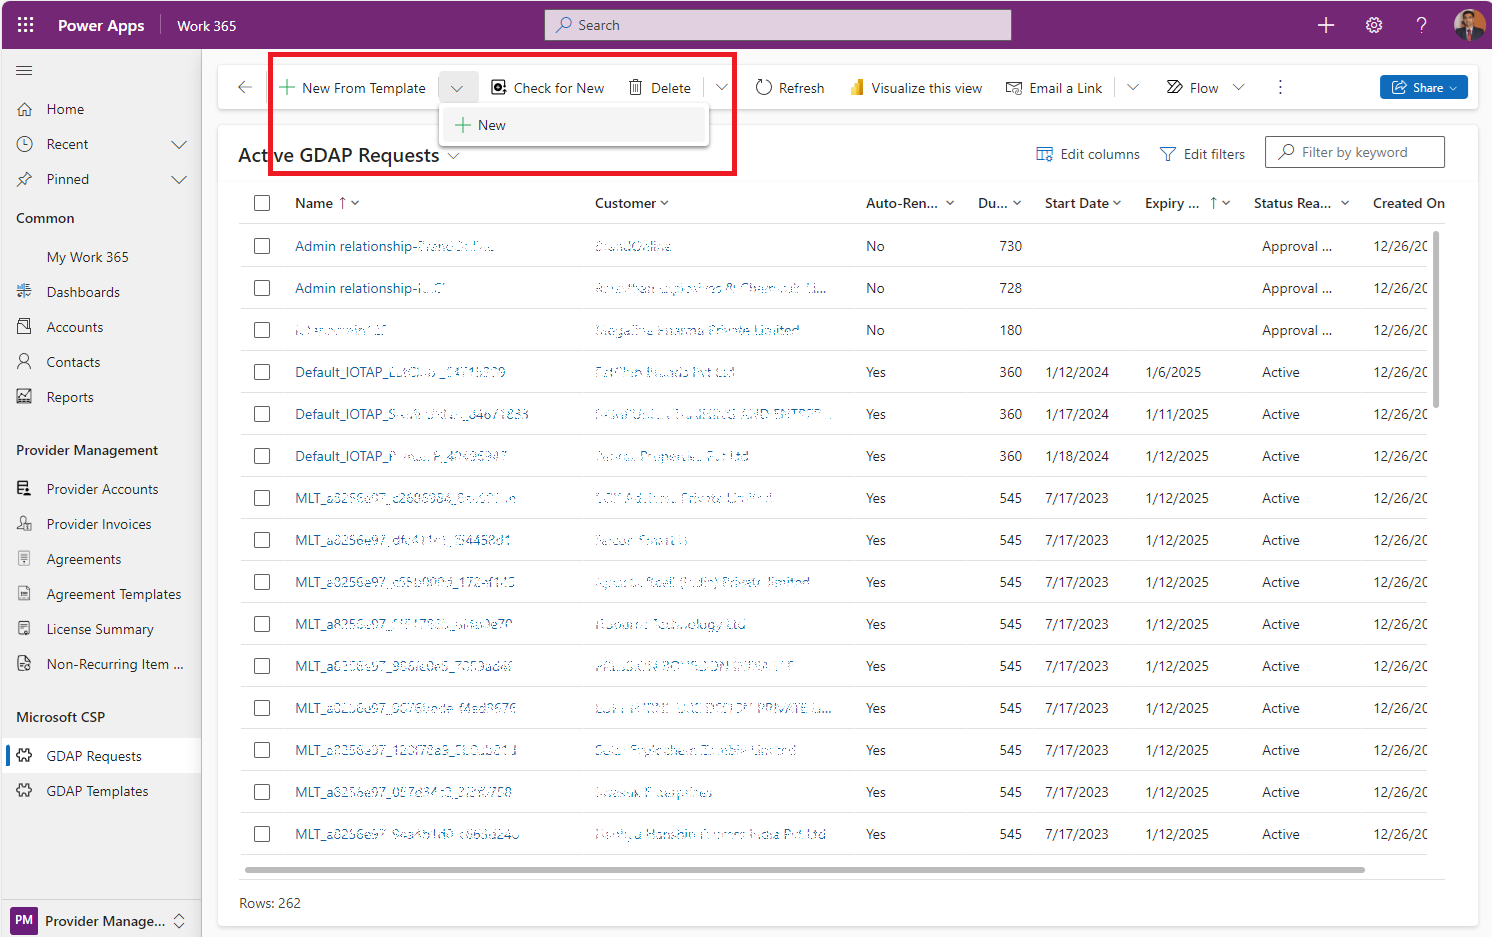This screenshot has height=937, width=1492.
Task: Open the first Admin relationship record link
Action: pos(394,246)
